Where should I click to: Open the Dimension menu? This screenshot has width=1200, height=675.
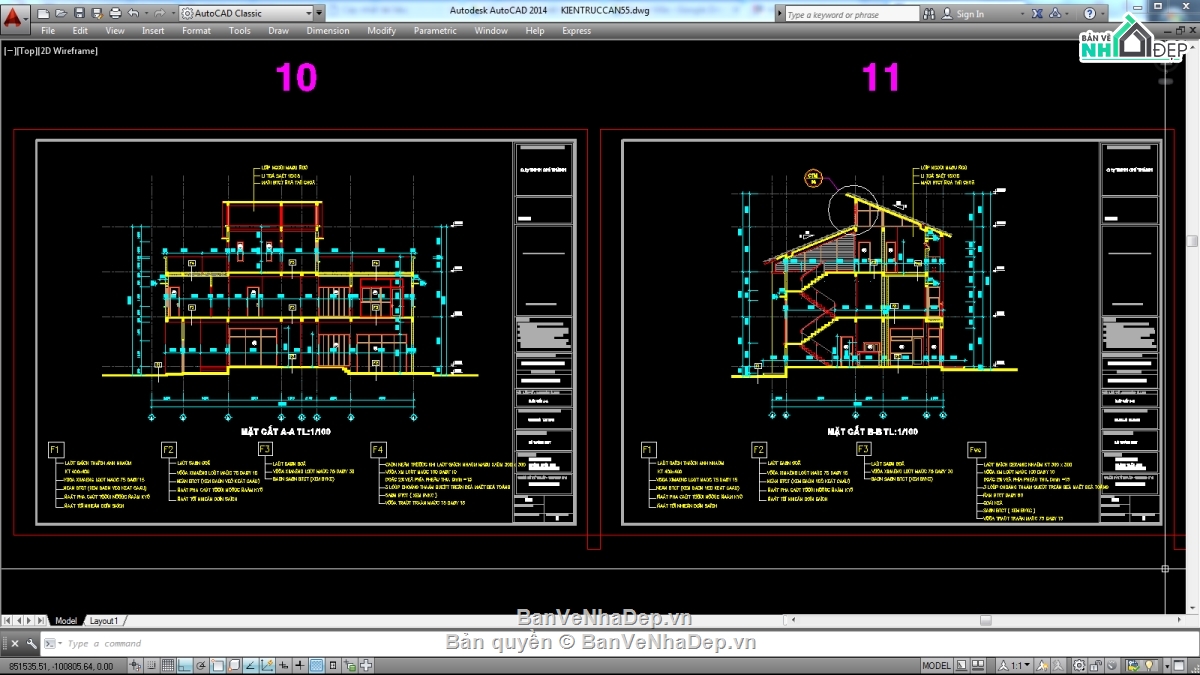pyautogui.click(x=328, y=30)
